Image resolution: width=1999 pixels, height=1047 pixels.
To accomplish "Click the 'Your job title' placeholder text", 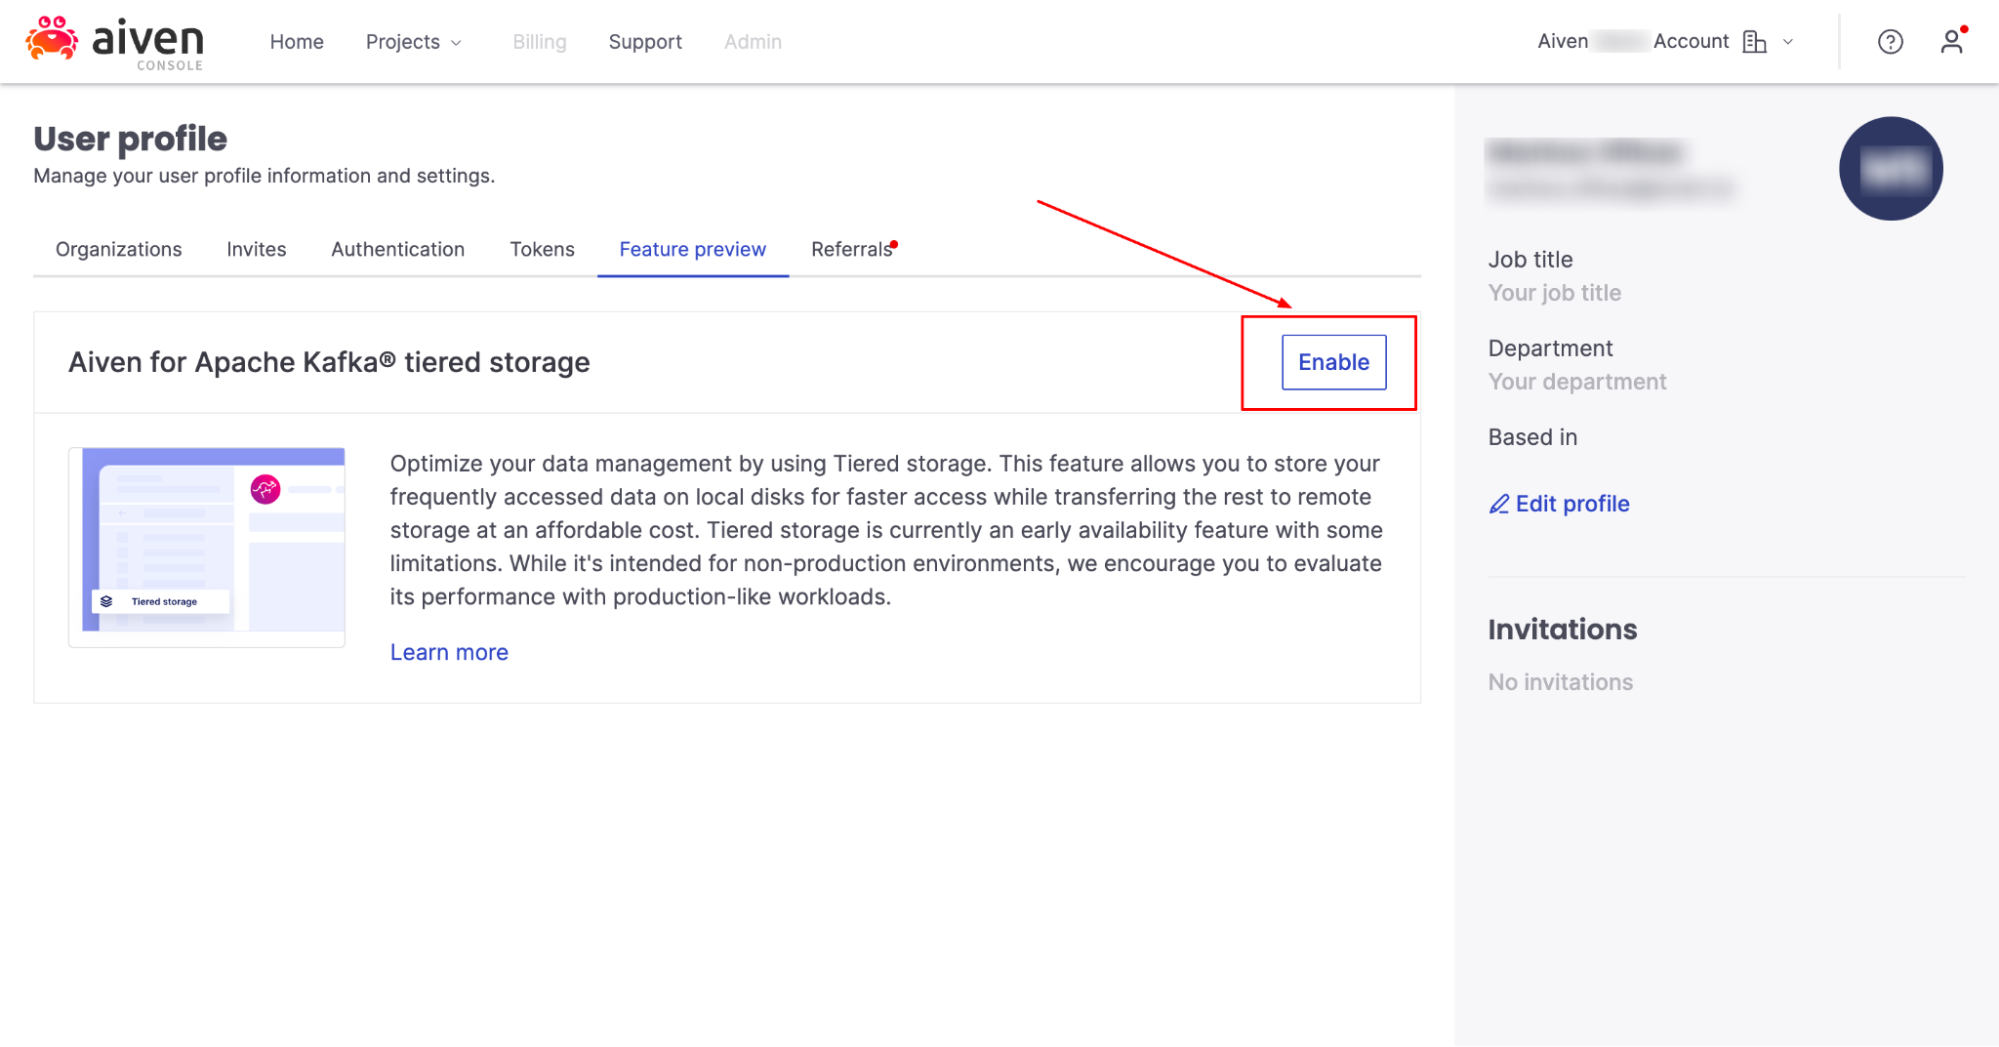I will tap(1554, 293).
